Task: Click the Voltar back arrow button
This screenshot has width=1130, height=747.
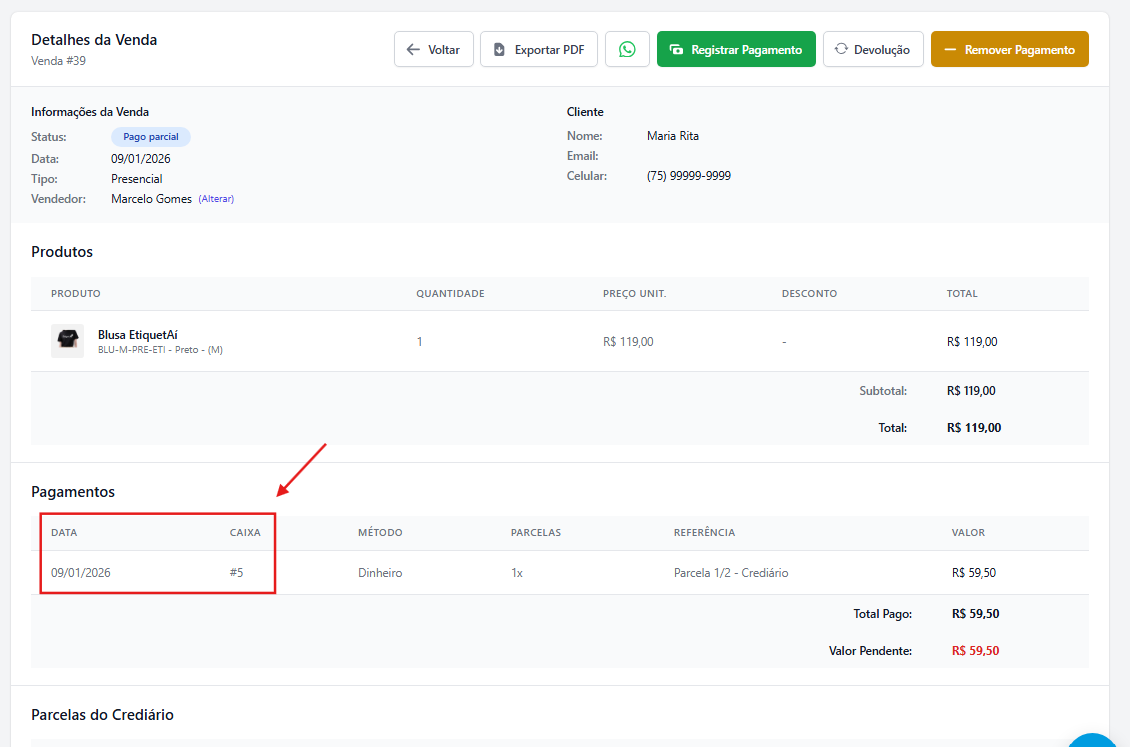Action: click(x=434, y=49)
